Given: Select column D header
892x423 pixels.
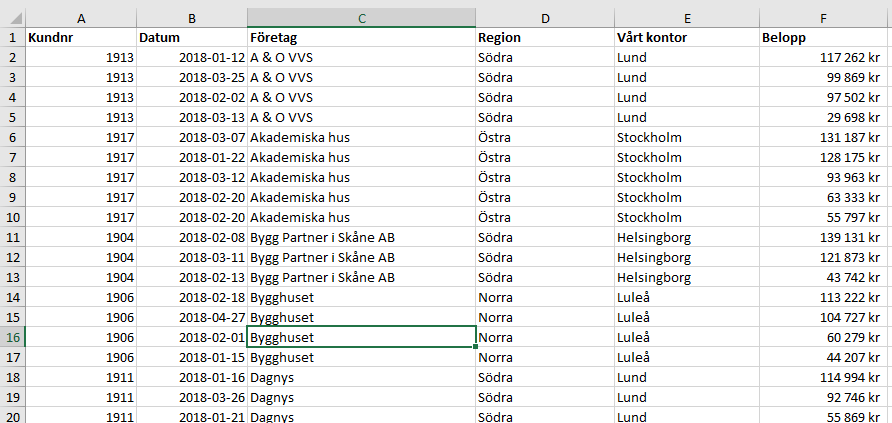Looking at the screenshot, I should (545, 18).
